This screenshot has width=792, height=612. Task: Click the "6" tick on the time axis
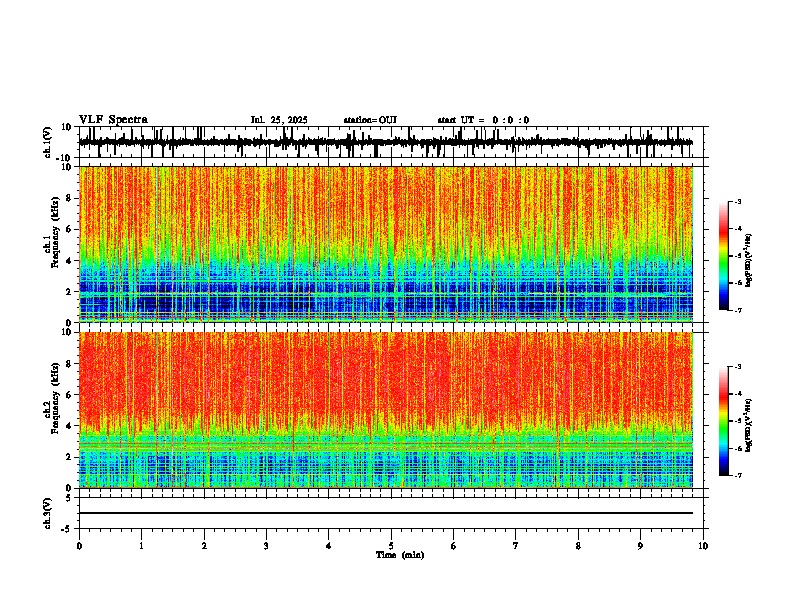point(454,545)
